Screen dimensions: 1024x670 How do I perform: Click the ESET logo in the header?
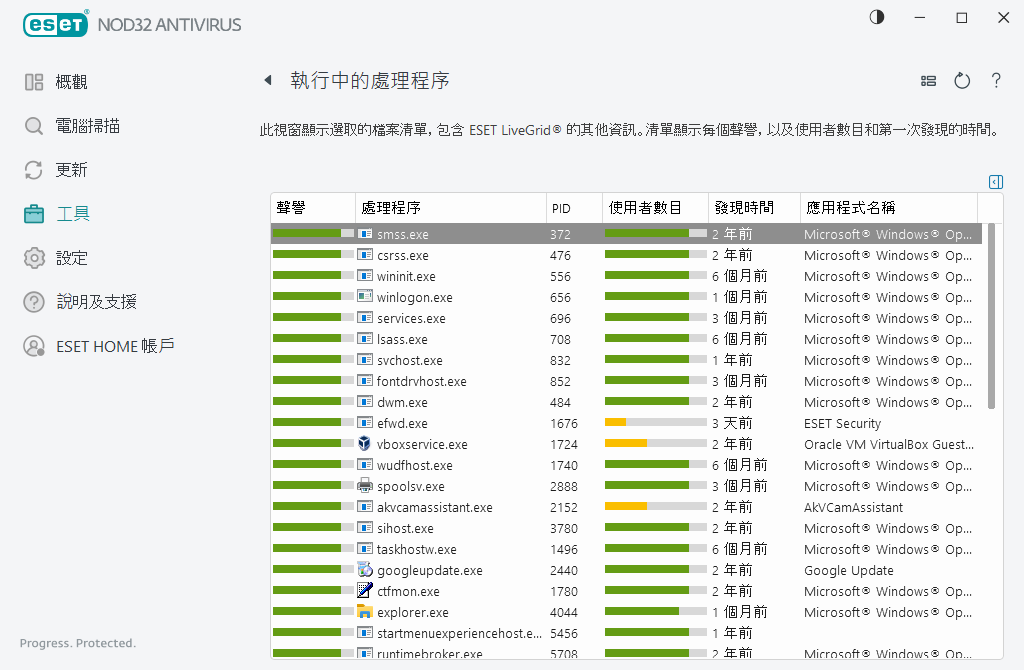[x=56, y=24]
